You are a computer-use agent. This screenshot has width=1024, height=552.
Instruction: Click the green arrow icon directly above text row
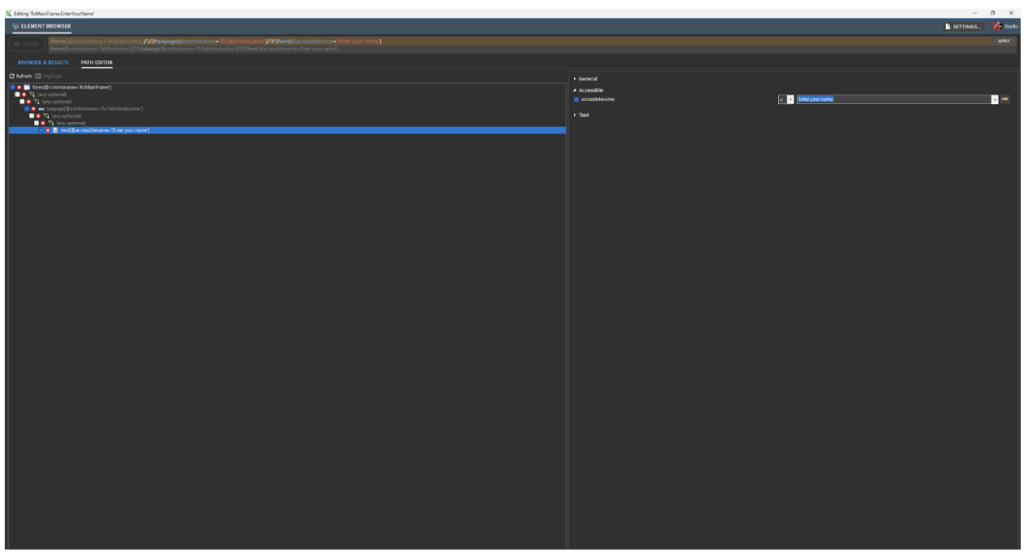coord(51,123)
